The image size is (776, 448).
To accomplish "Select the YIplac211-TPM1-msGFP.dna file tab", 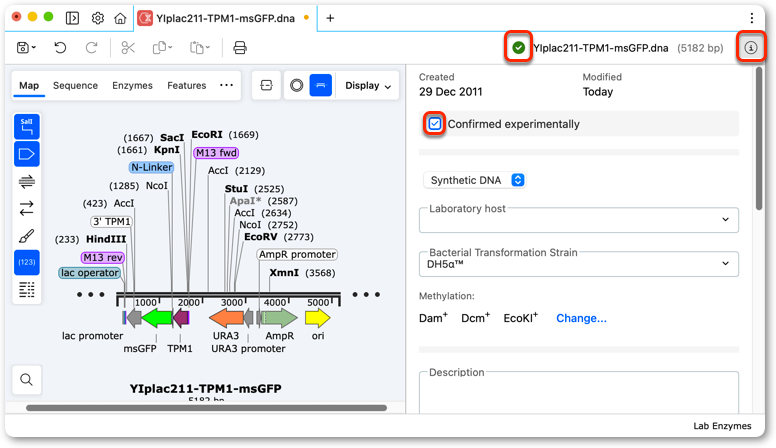I will tap(225, 18).
